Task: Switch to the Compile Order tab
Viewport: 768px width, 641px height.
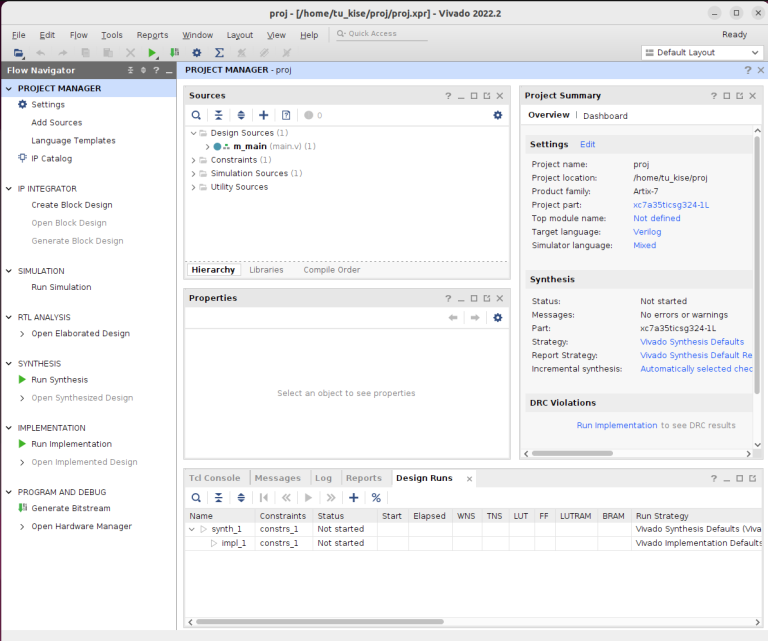Action: 331,270
